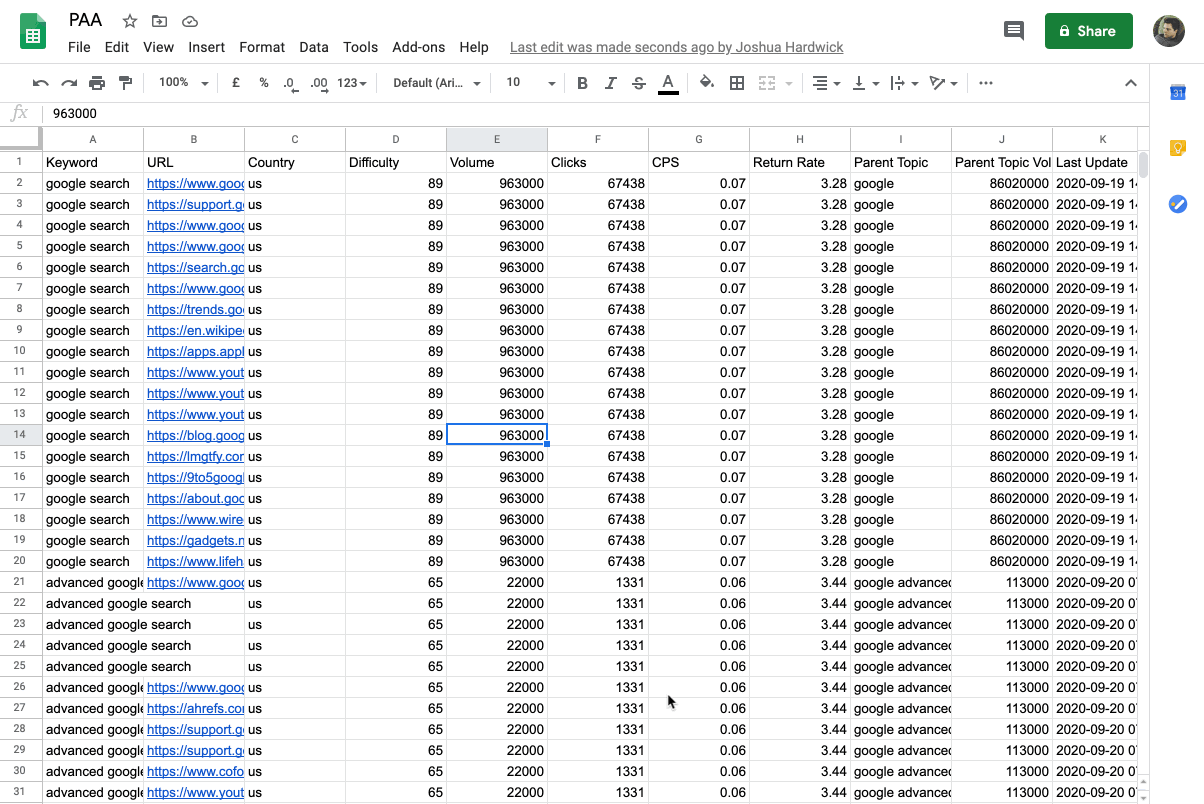The width and height of the screenshot is (1204, 804).
Task: Open the fill color picker
Action: [x=707, y=83]
